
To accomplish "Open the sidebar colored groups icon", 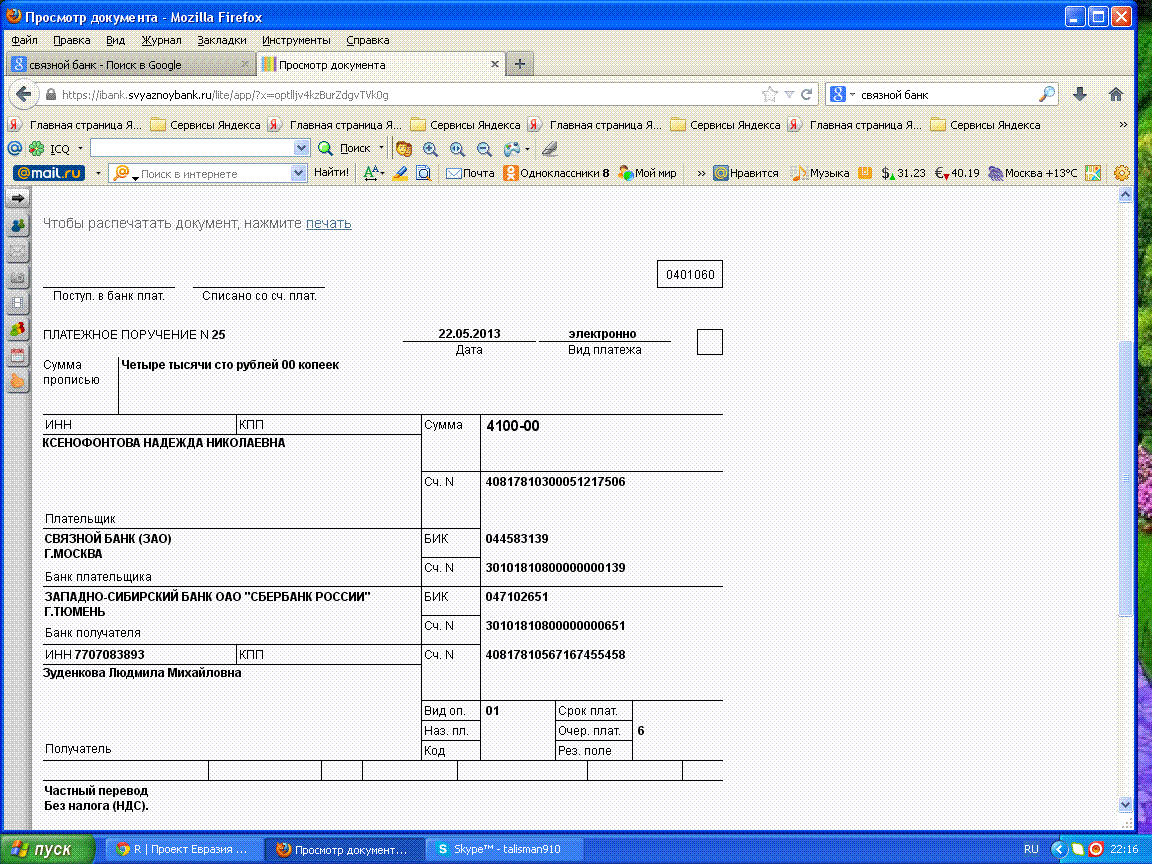I will click(x=18, y=329).
